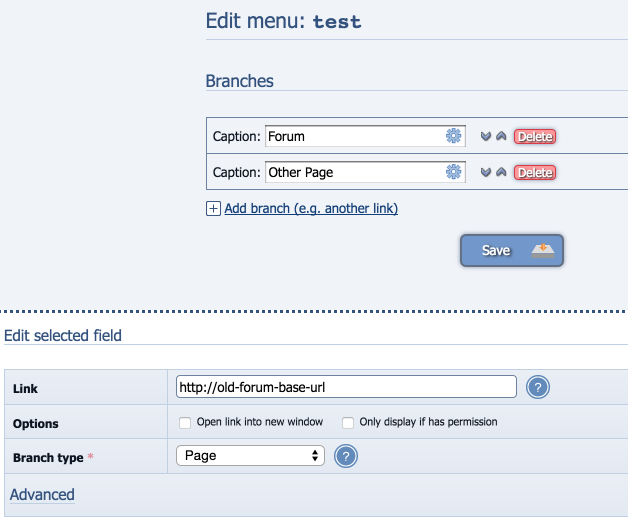The image size is (628, 526).
Task: Move the Forum branch down
Action: click(x=486, y=136)
